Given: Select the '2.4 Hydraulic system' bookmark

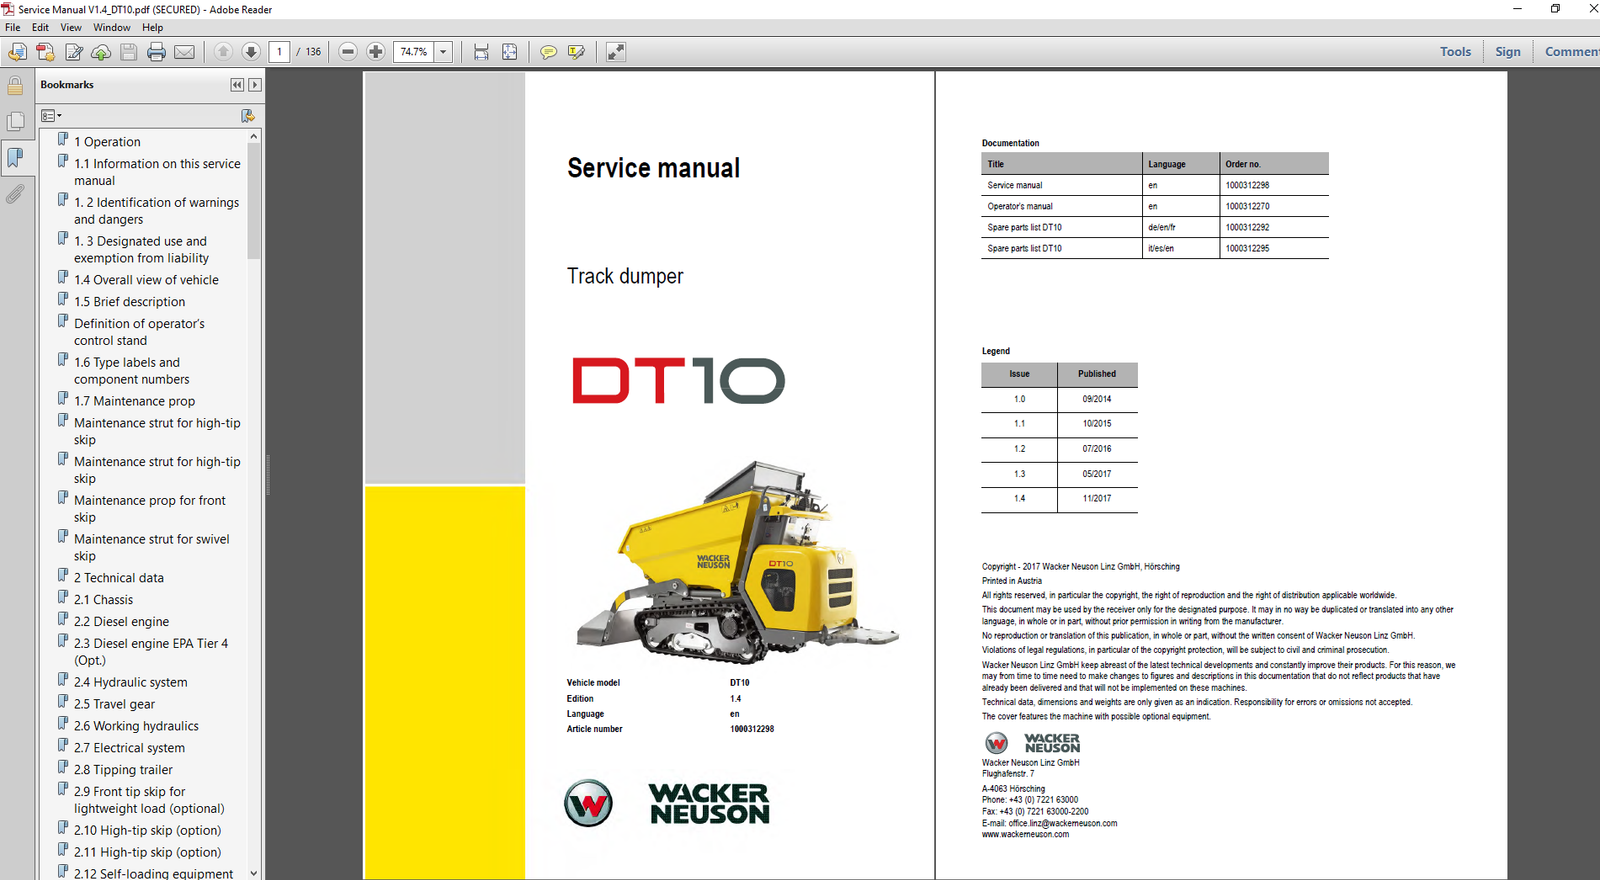Looking at the screenshot, I should 130,682.
